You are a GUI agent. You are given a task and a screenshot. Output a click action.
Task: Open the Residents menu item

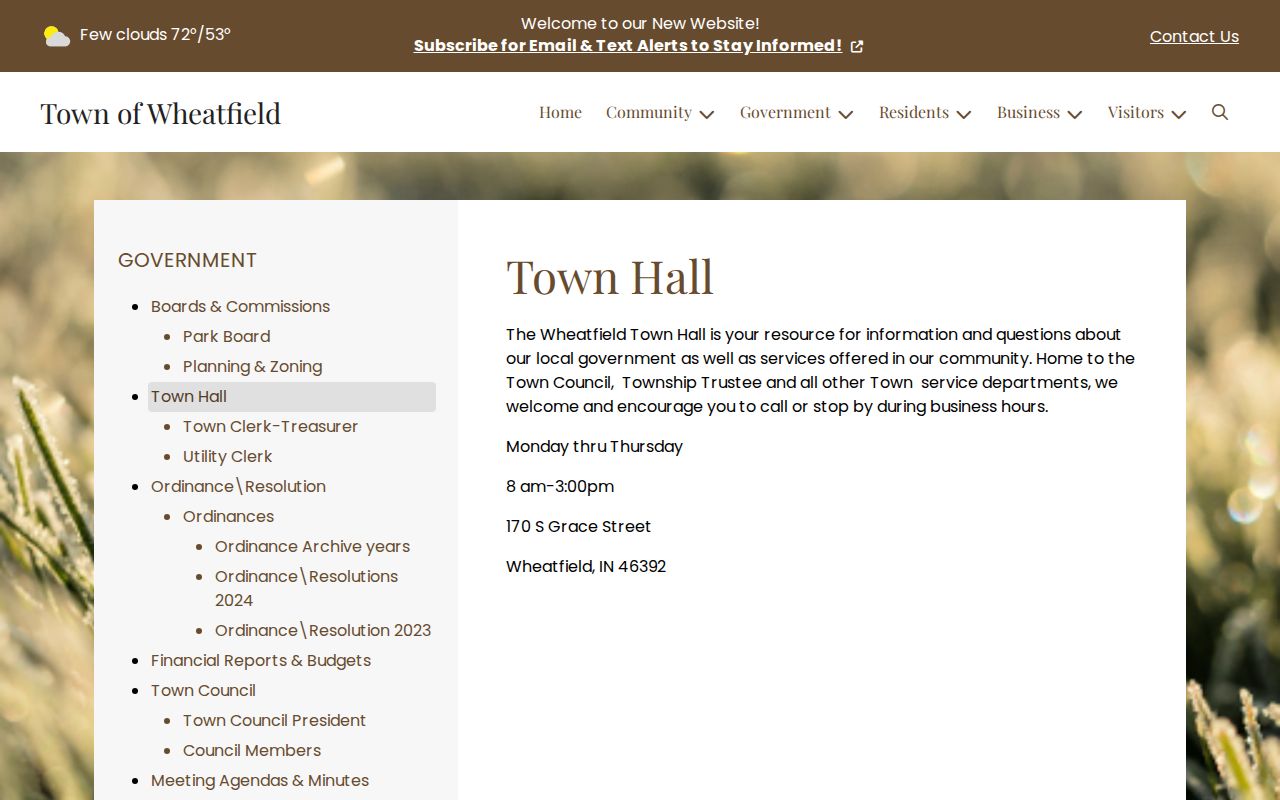pos(914,112)
